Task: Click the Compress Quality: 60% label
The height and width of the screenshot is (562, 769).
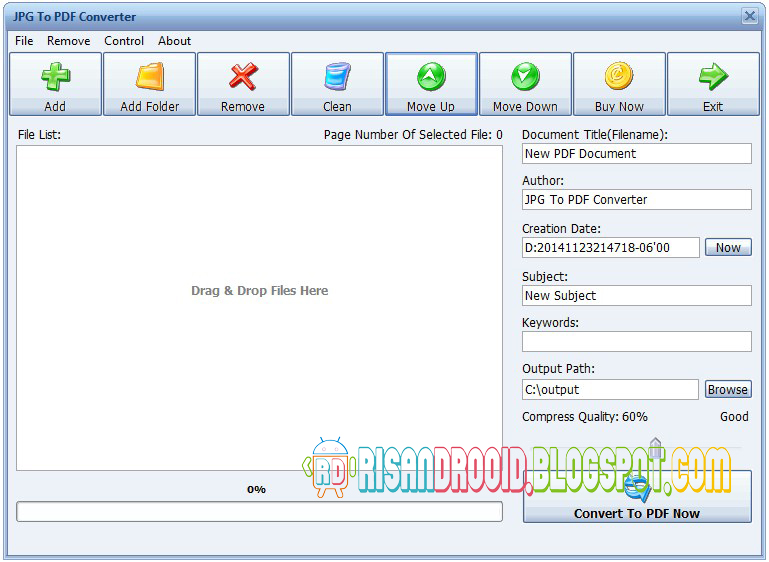Action: [x=585, y=417]
